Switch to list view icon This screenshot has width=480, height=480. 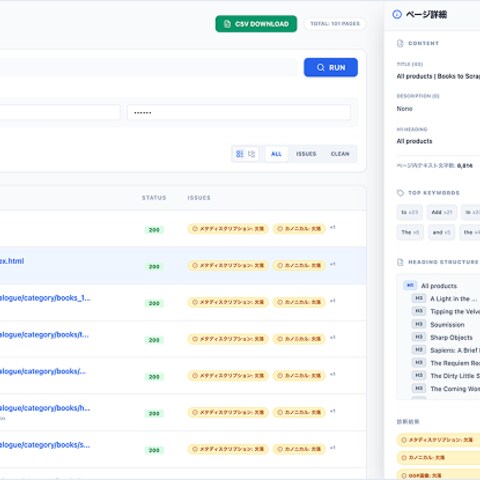point(240,154)
